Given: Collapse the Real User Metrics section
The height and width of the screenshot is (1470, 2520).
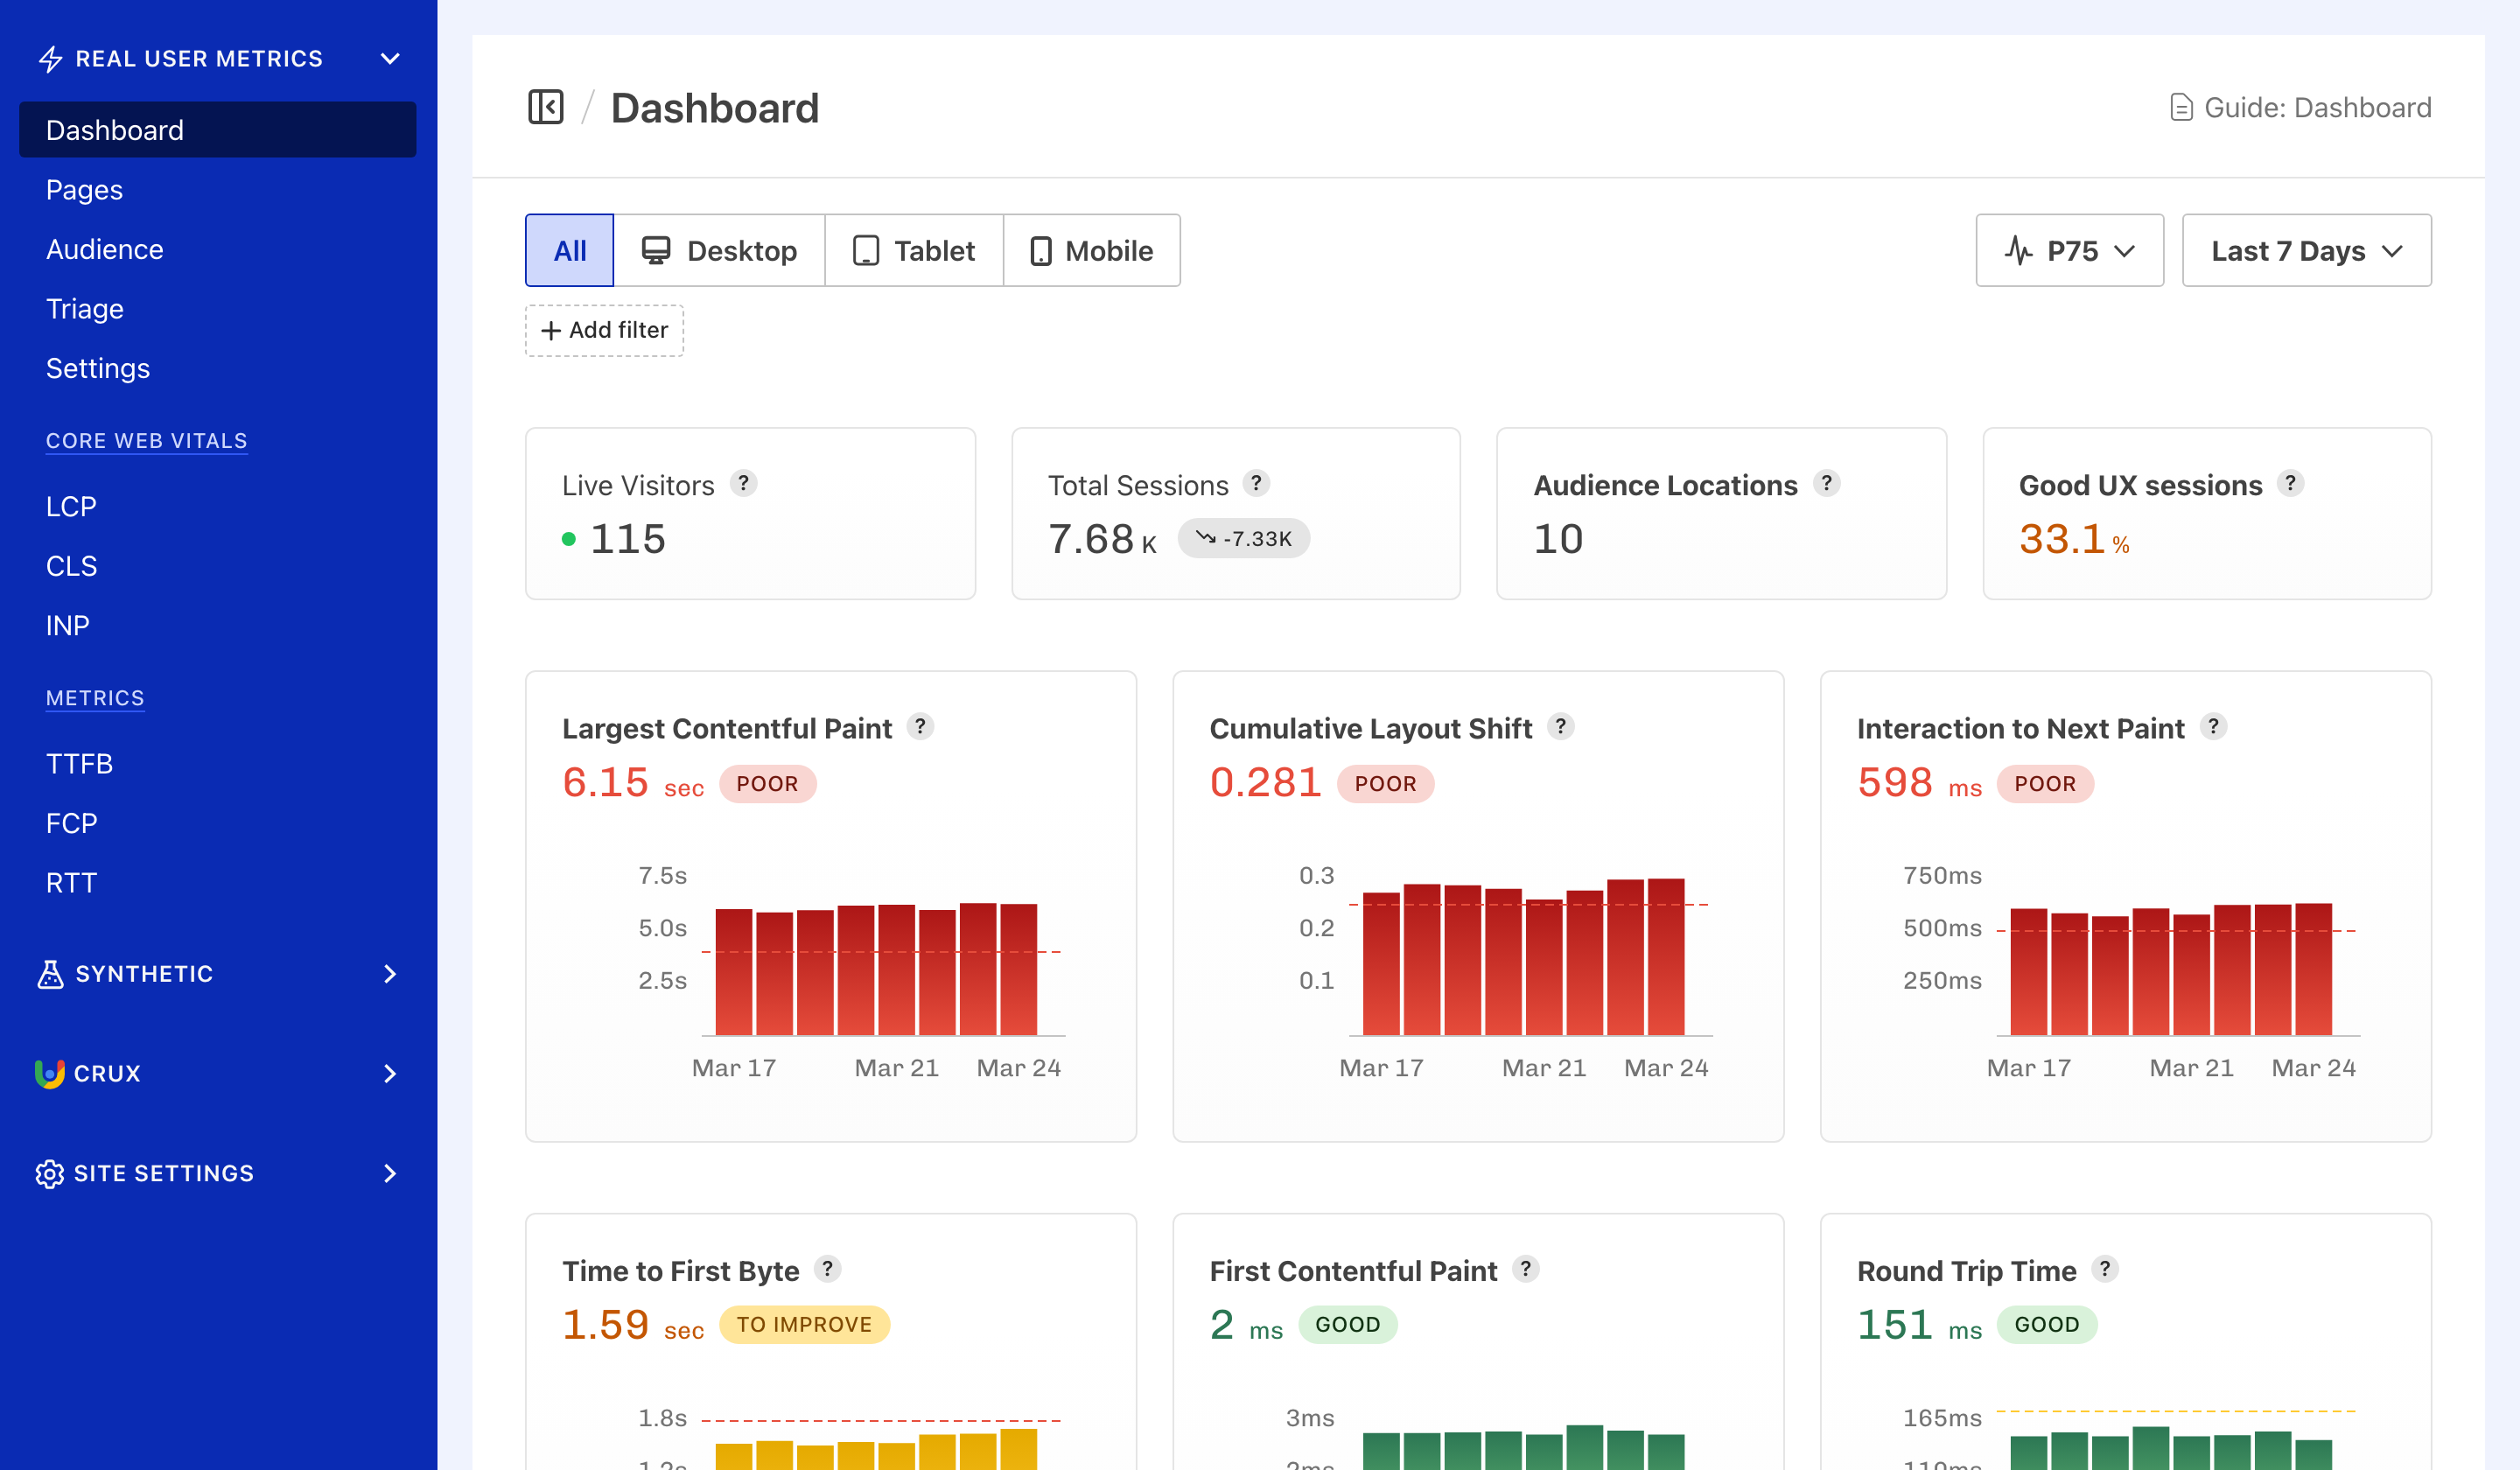Looking at the screenshot, I should click(x=390, y=58).
